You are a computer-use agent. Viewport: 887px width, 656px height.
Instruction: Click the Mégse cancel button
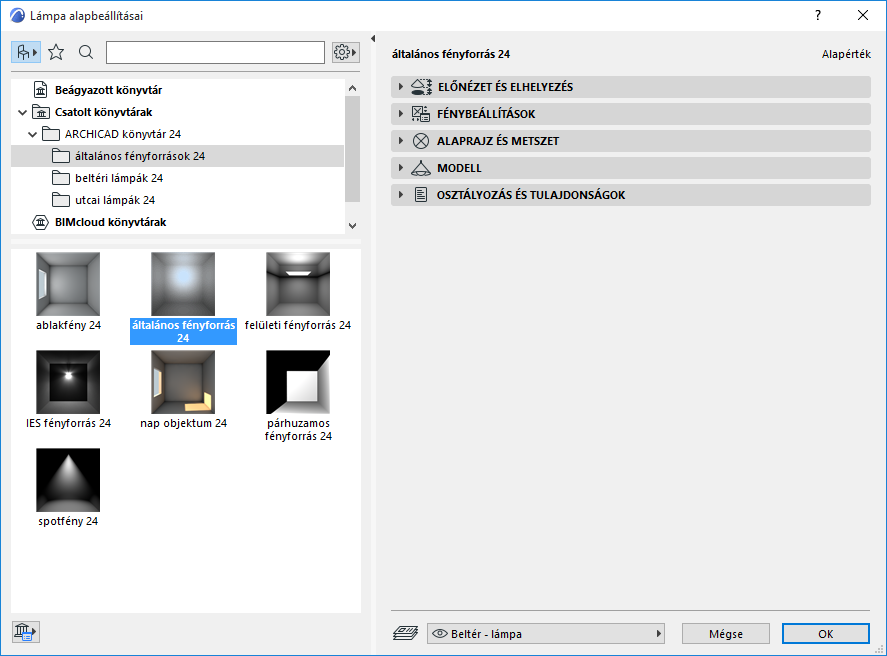[726, 634]
